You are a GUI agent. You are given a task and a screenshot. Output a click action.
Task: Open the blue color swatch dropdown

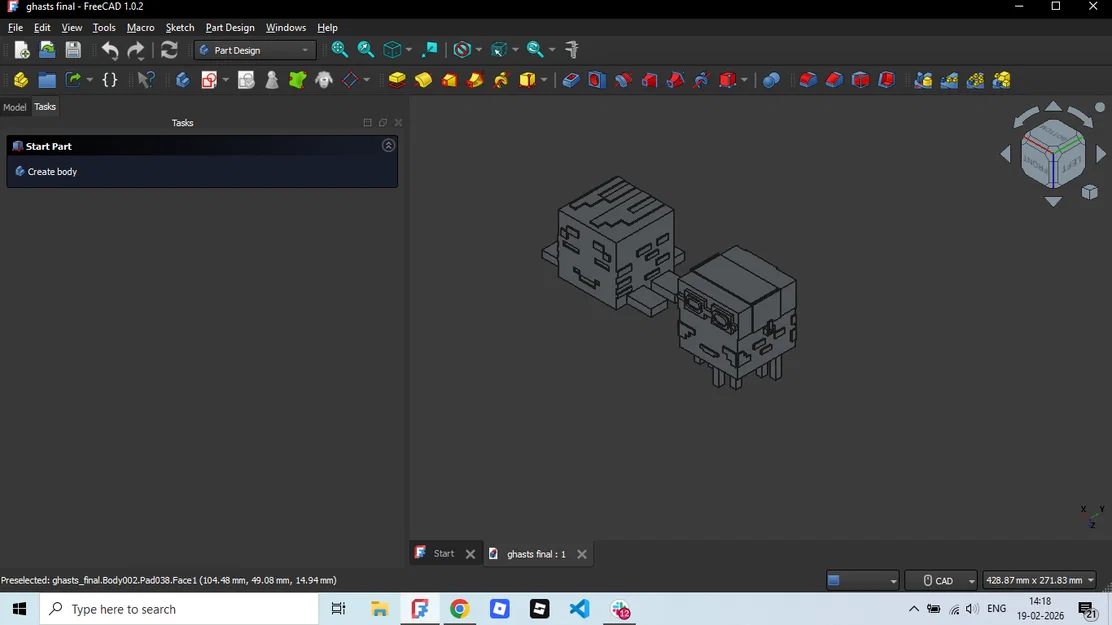point(862,580)
